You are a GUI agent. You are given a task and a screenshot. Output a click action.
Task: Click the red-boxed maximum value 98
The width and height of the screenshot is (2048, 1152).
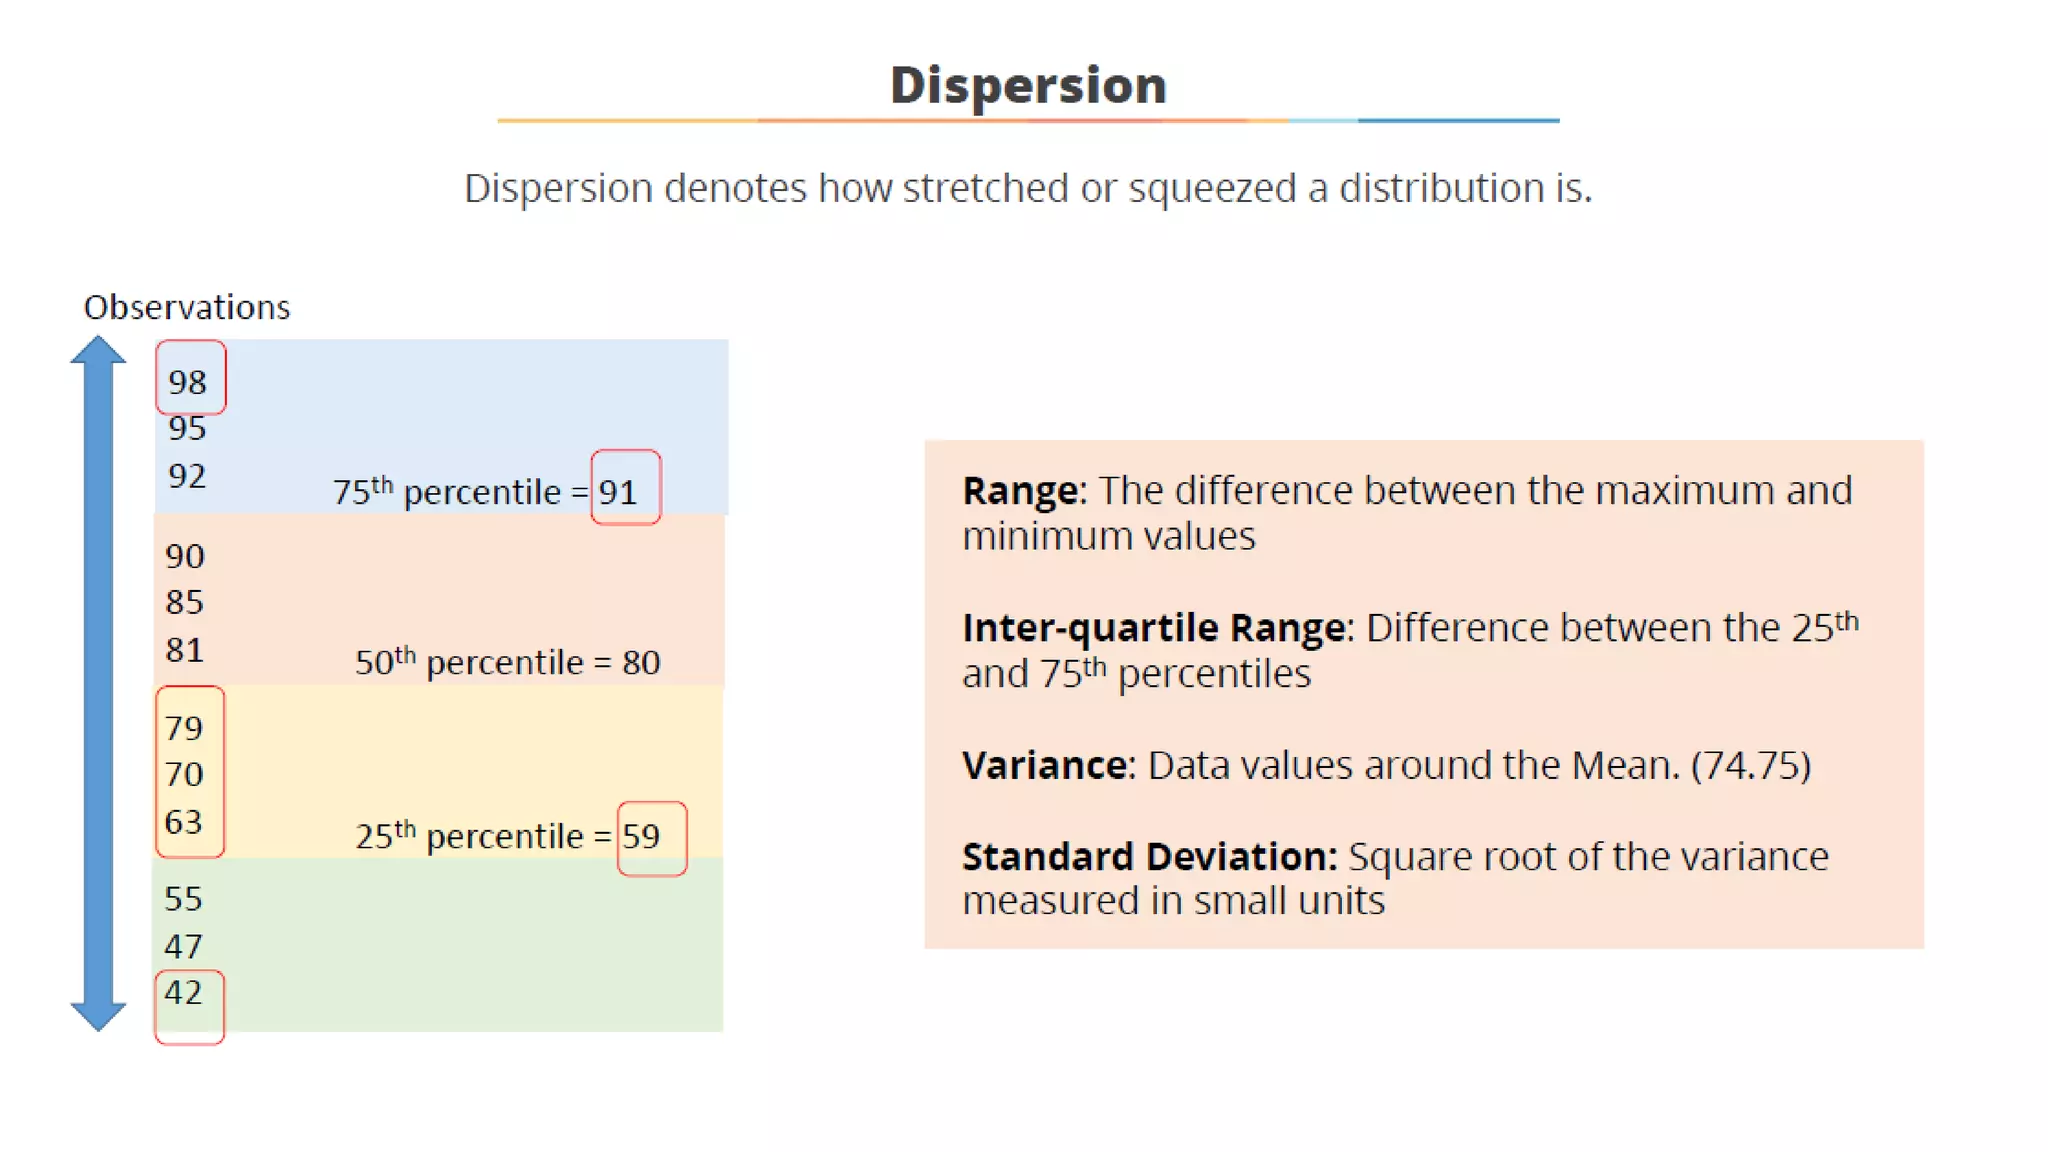pyautogui.click(x=189, y=380)
